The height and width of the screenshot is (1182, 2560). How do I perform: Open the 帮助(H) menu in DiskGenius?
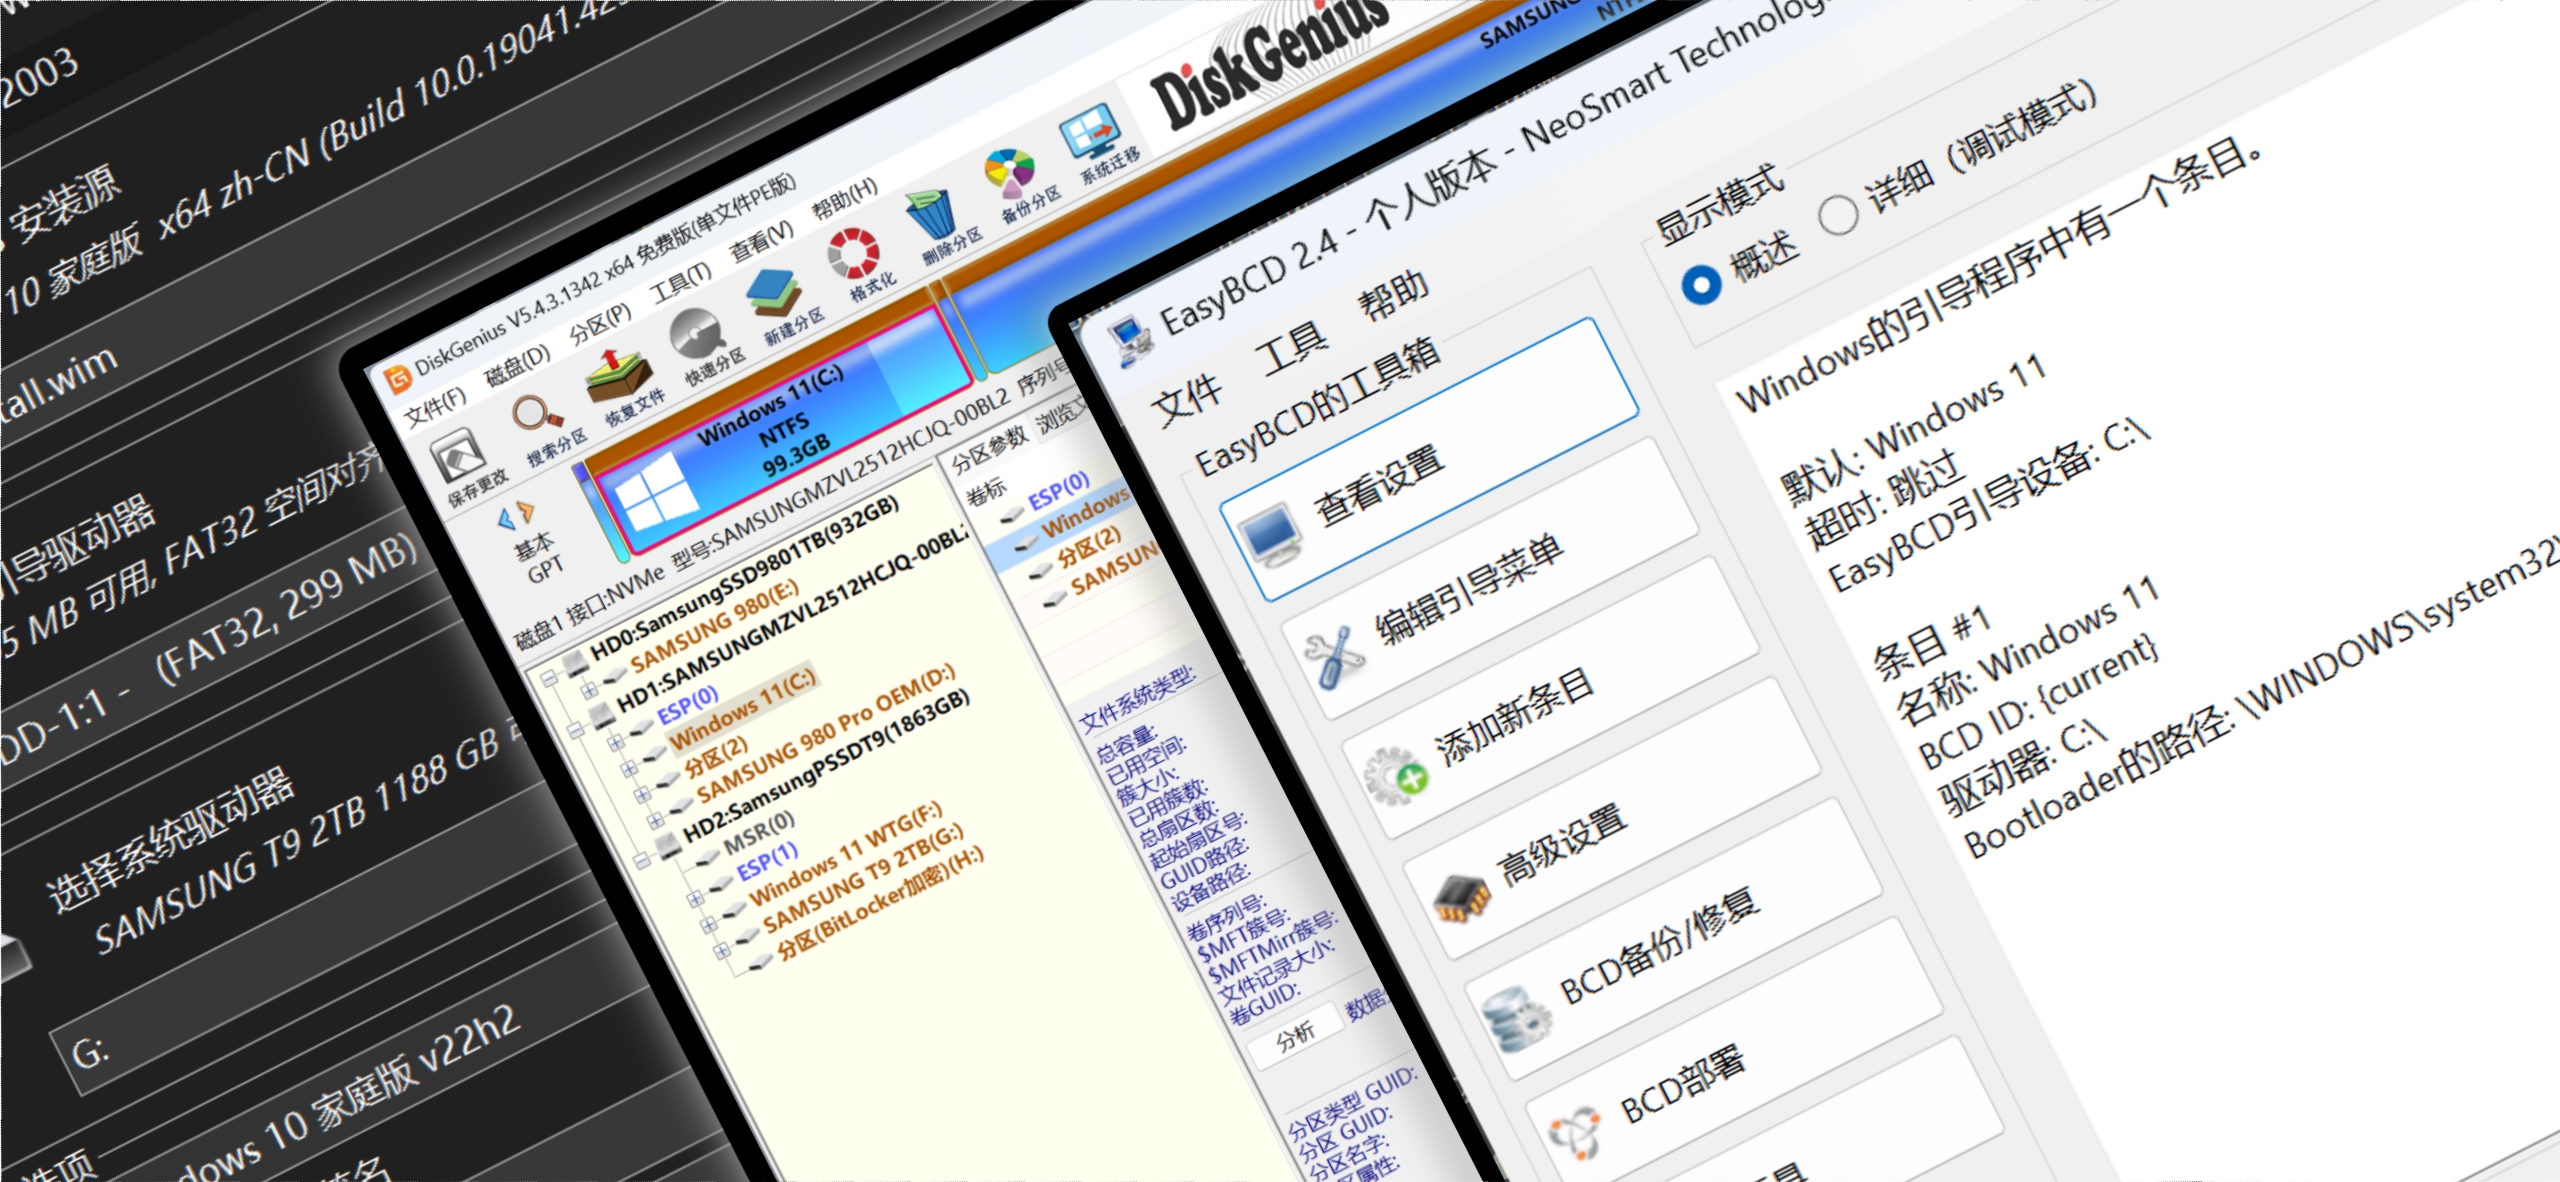[x=844, y=198]
